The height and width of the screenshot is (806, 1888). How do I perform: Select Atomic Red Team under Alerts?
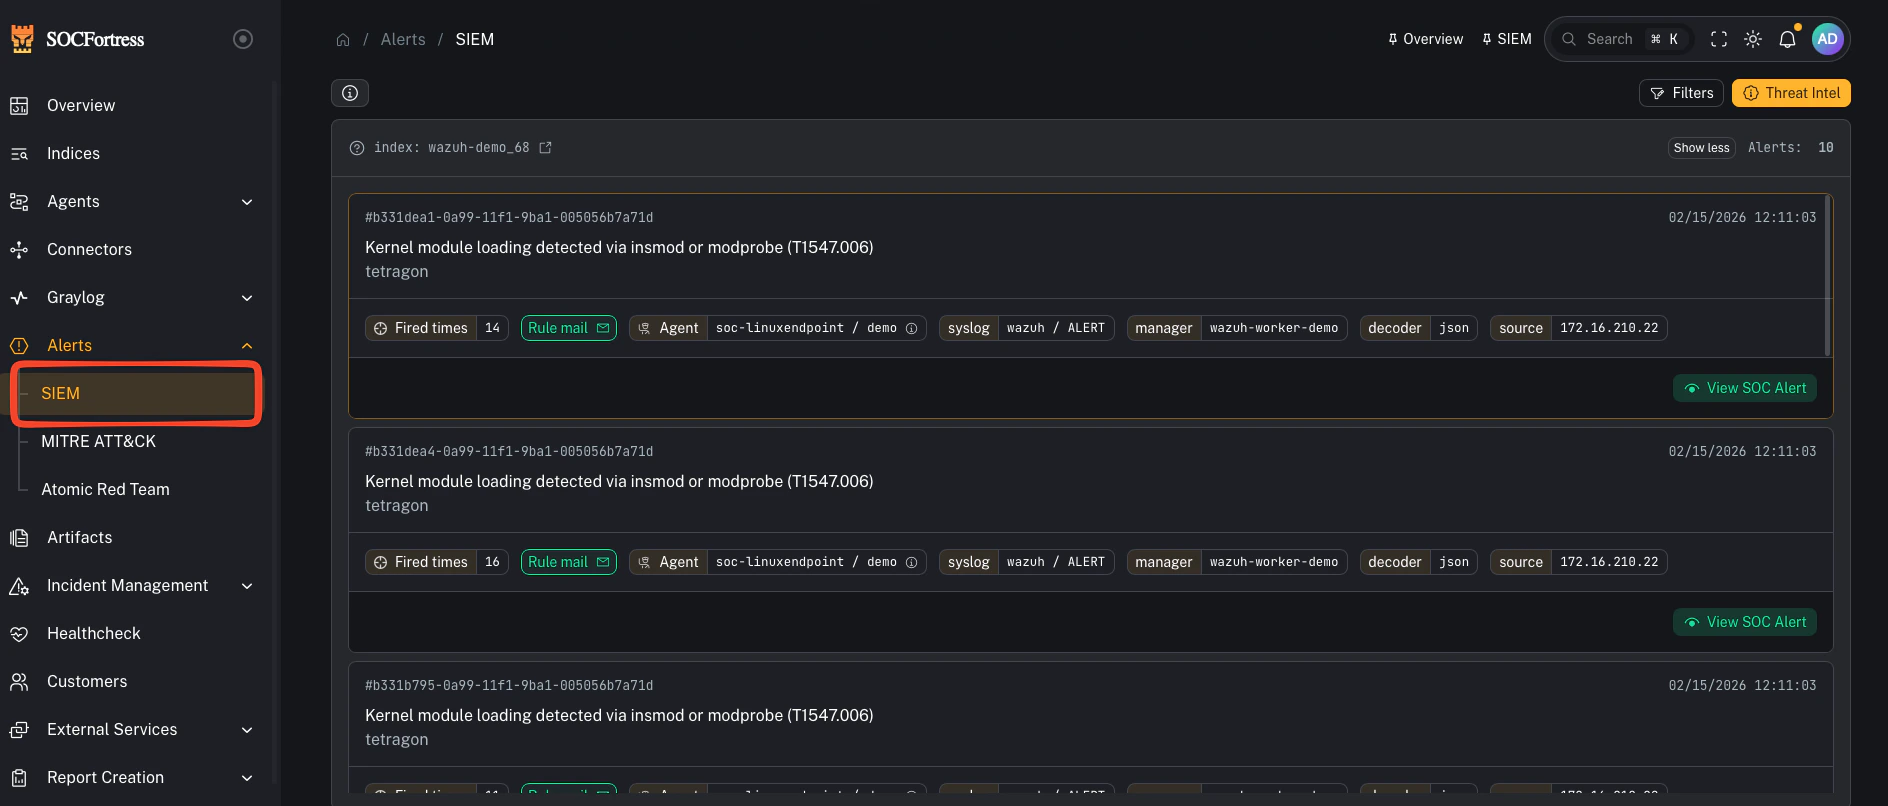(x=105, y=489)
